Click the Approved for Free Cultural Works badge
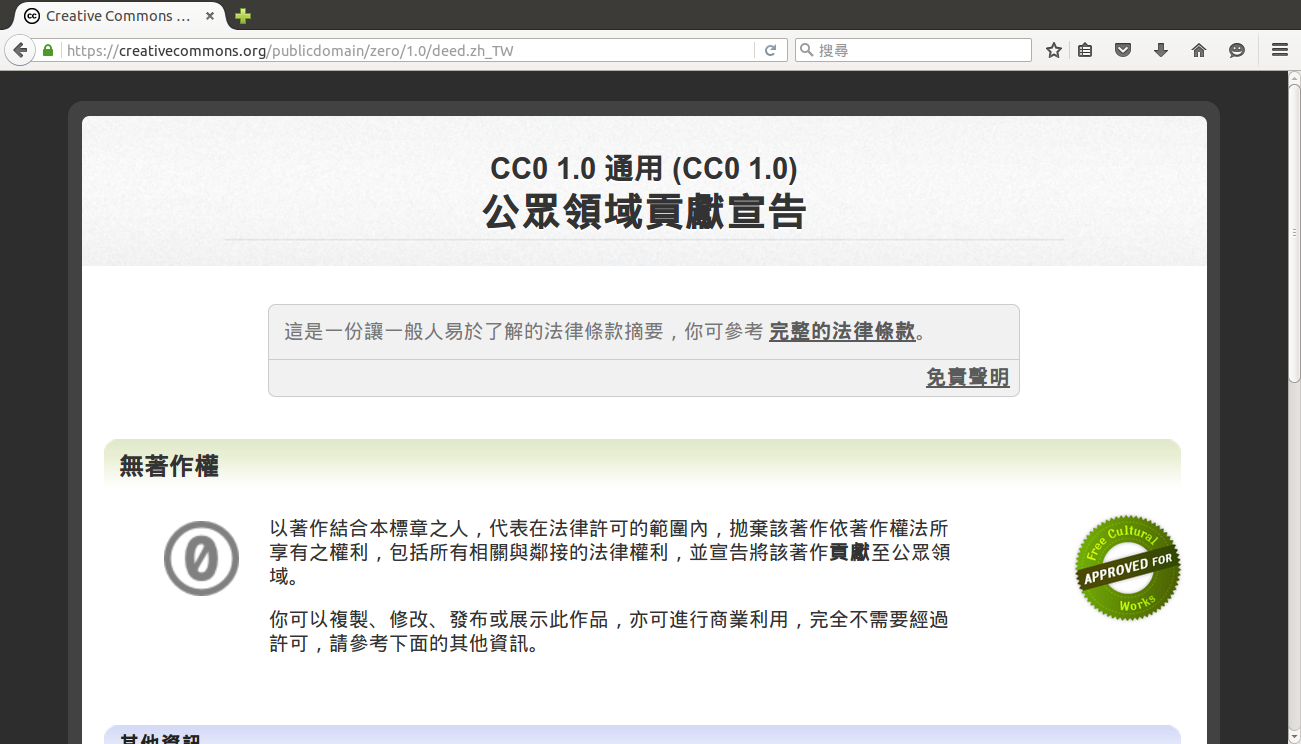The height and width of the screenshot is (744, 1301). click(x=1127, y=567)
